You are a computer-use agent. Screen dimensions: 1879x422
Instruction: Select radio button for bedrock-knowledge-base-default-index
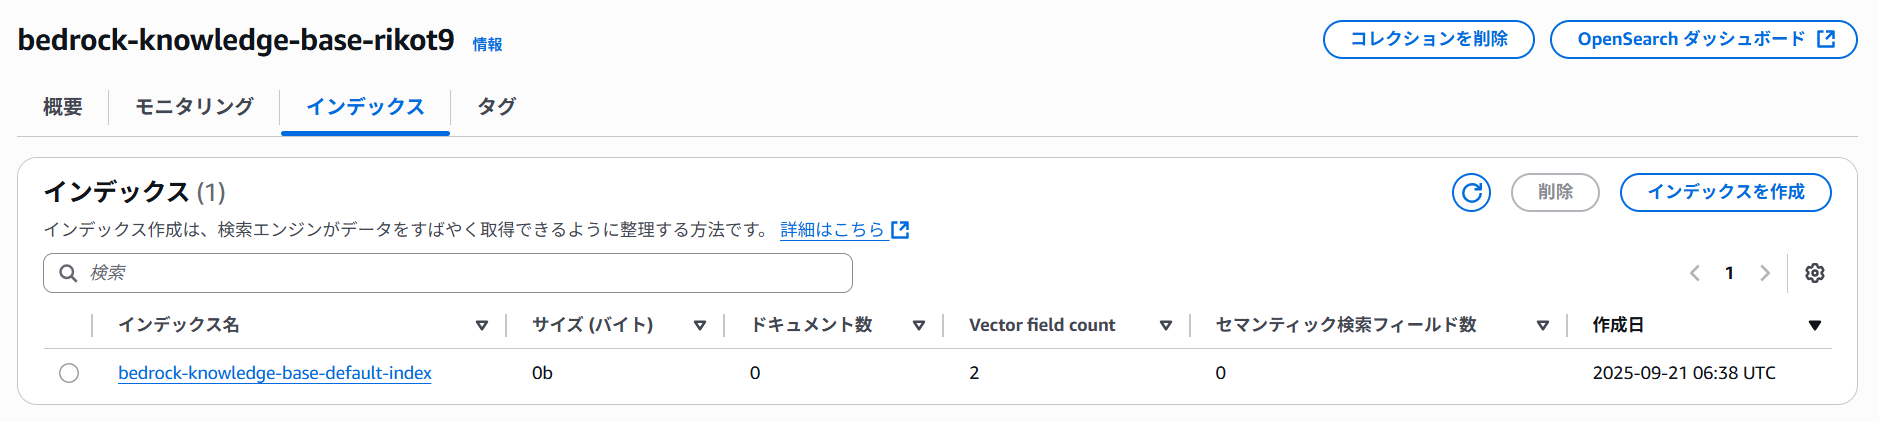point(69,373)
